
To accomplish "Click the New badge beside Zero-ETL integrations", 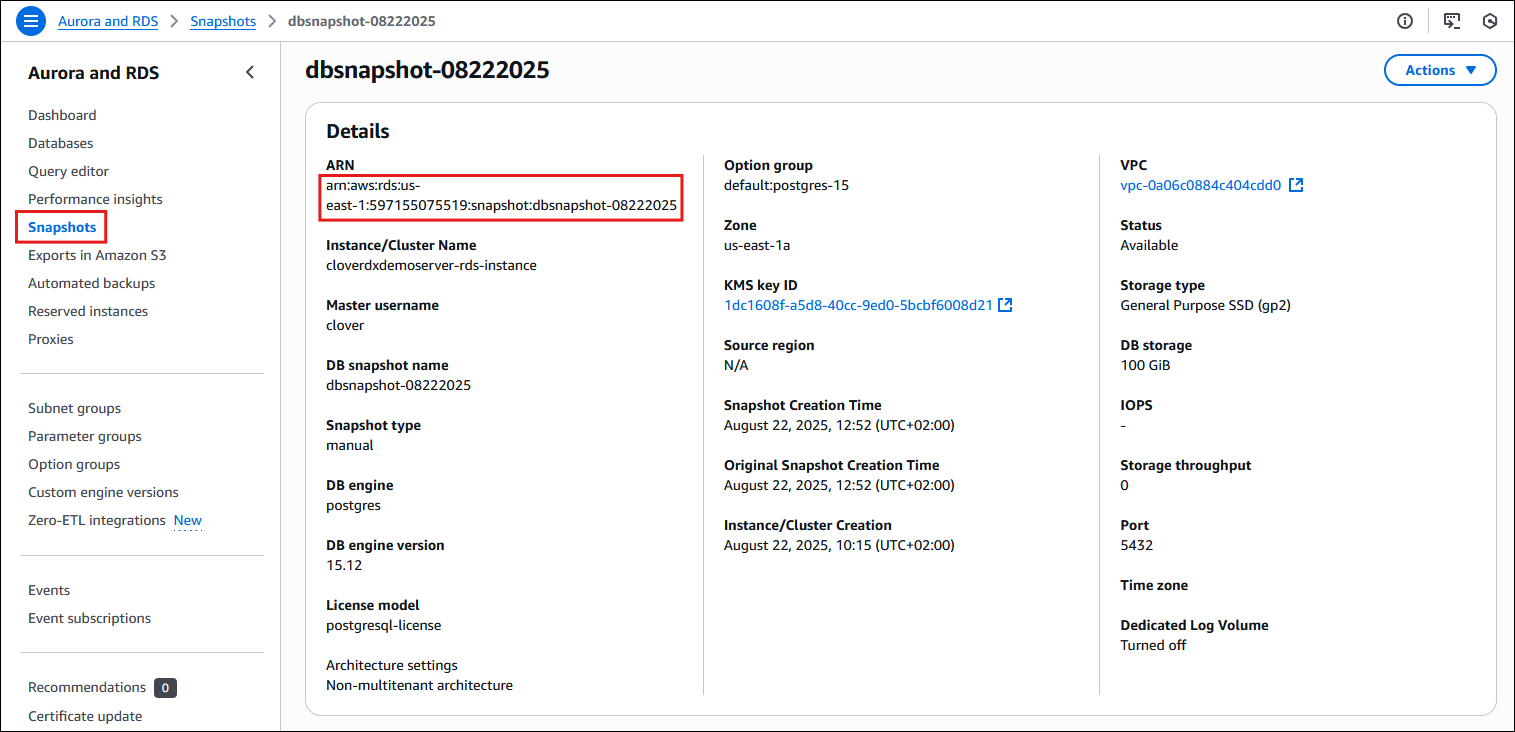I will pos(187,520).
